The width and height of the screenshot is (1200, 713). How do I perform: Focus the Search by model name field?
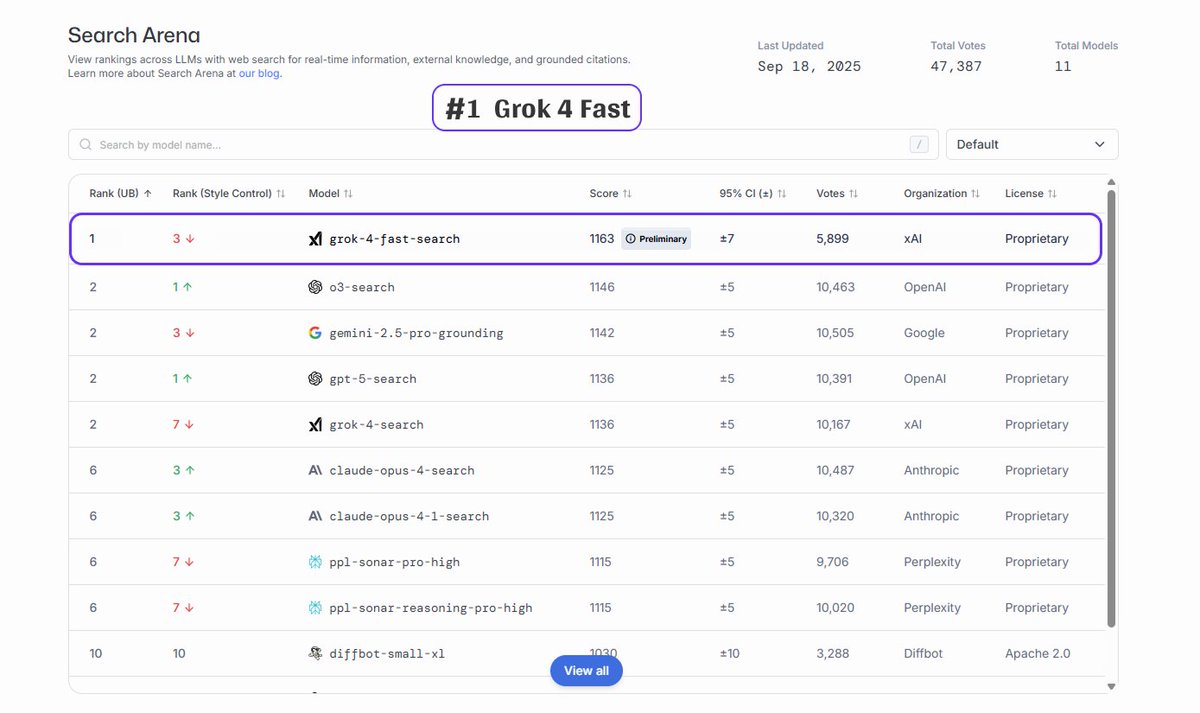[x=503, y=144]
